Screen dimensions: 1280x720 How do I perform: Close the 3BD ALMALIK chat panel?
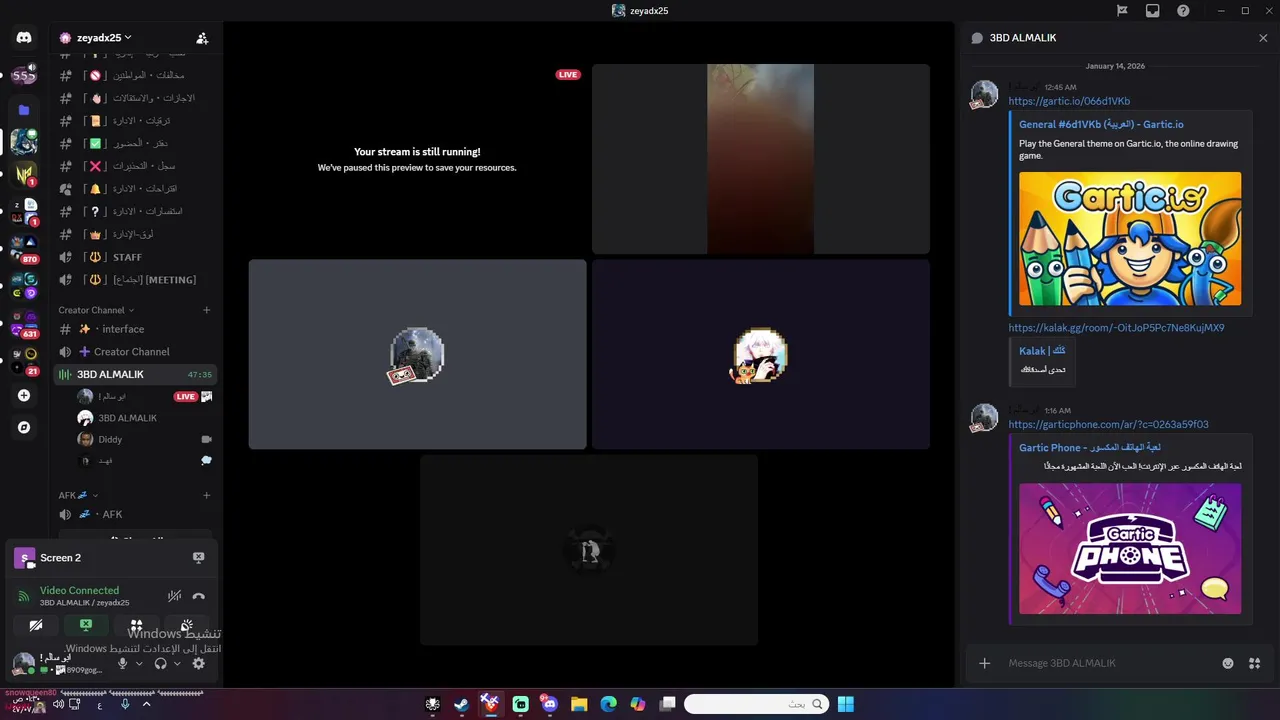[1263, 38]
